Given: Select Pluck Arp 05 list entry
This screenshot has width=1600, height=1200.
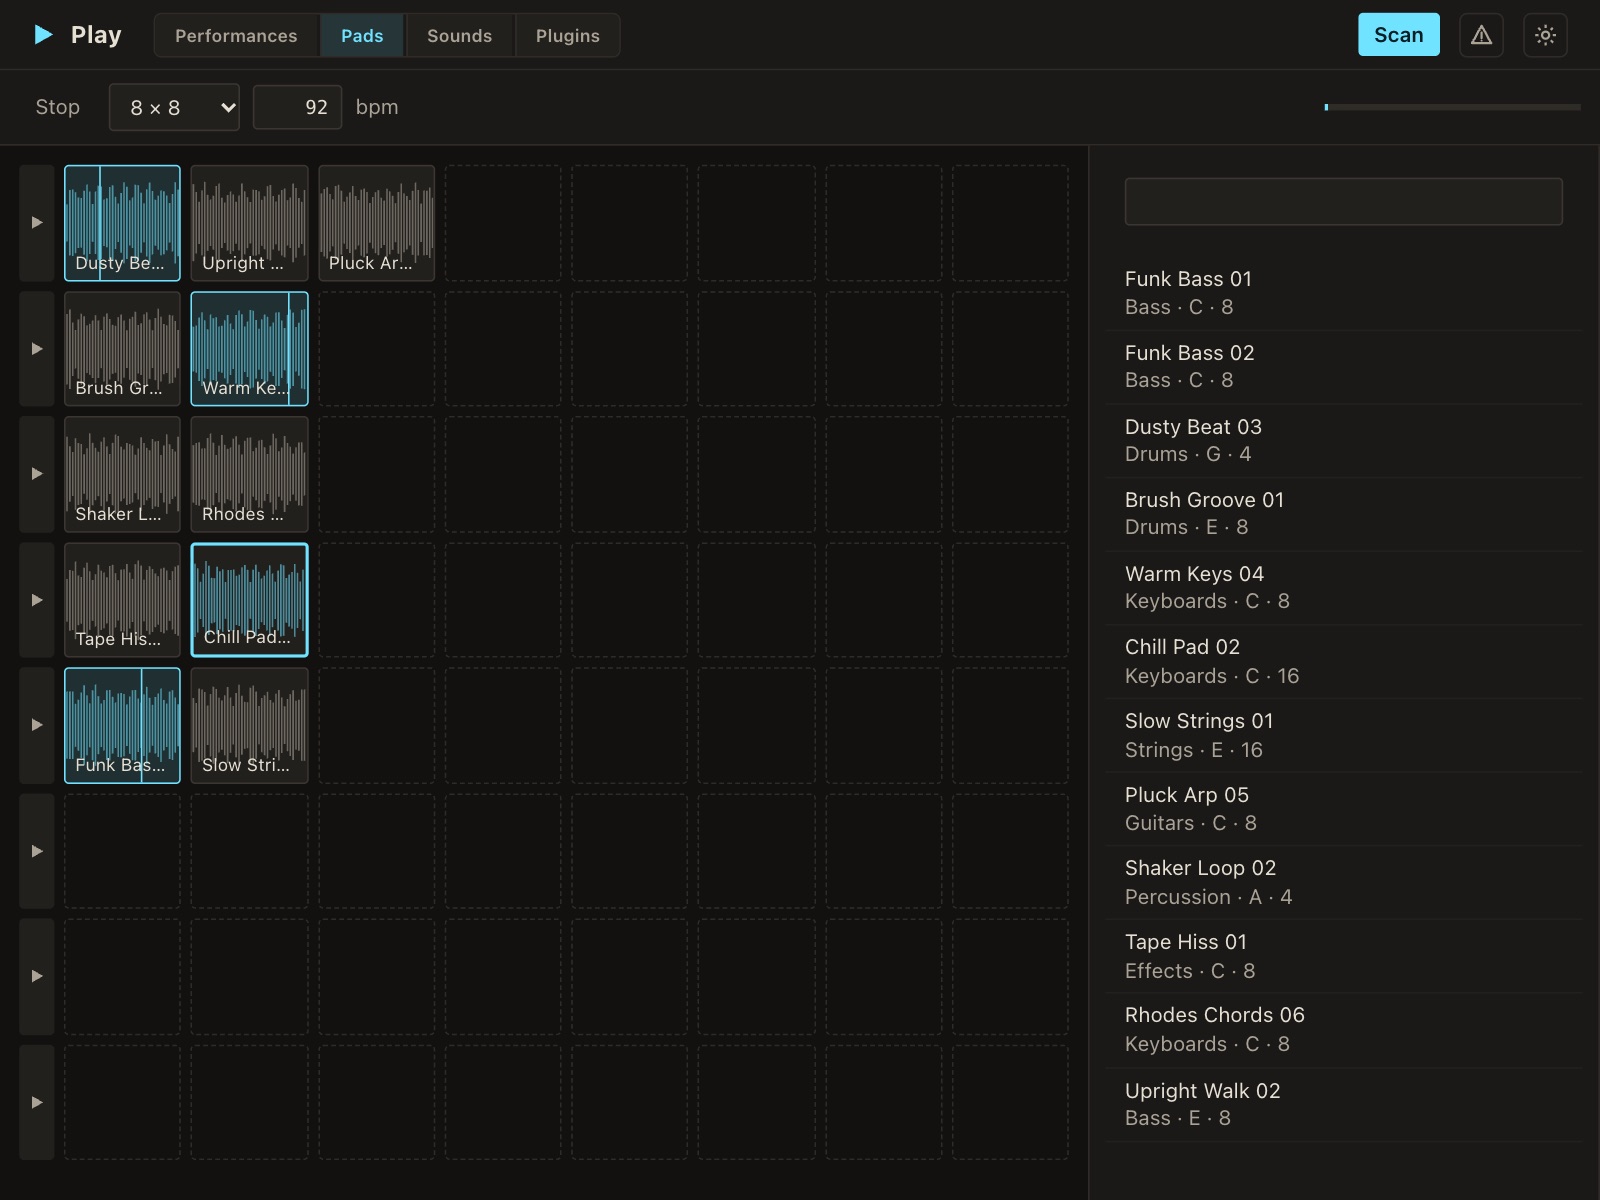Looking at the screenshot, I should [1343, 809].
